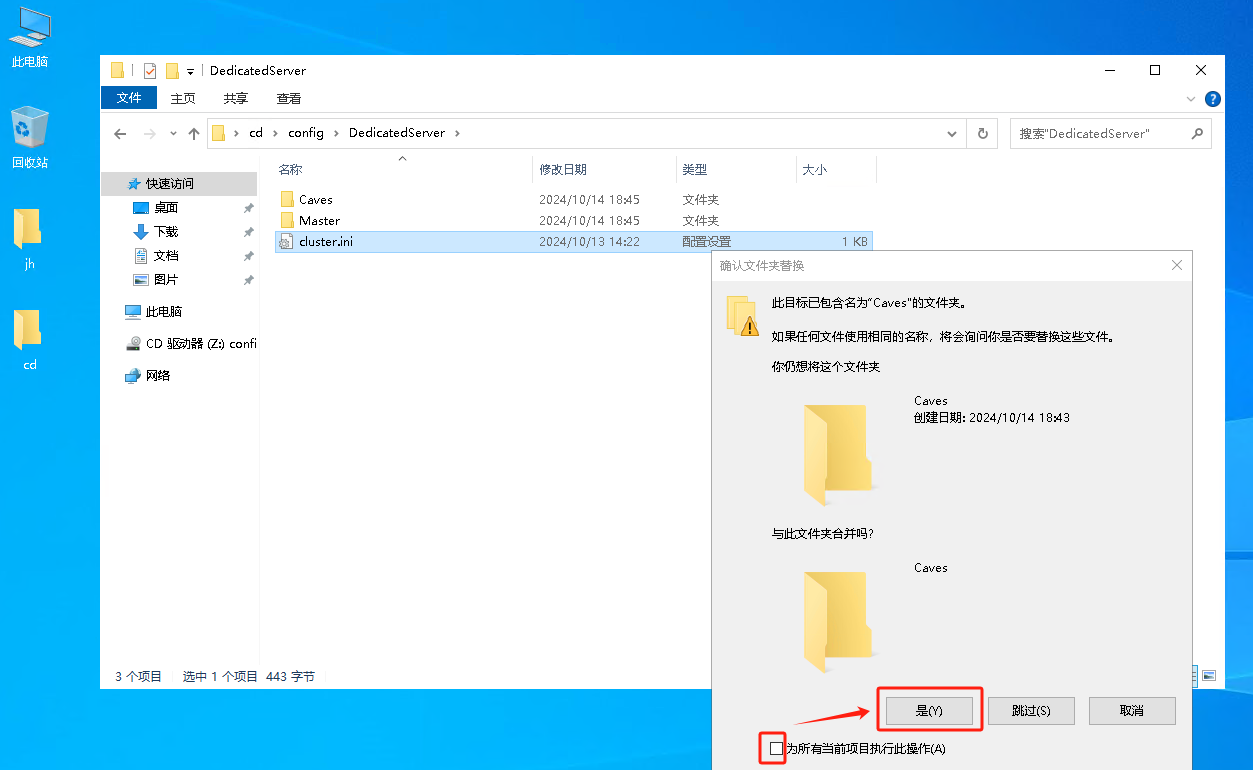Select CD 驱动器 (Z:) in navigation pane
The width and height of the screenshot is (1254, 770).
click(x=191, y=344)
